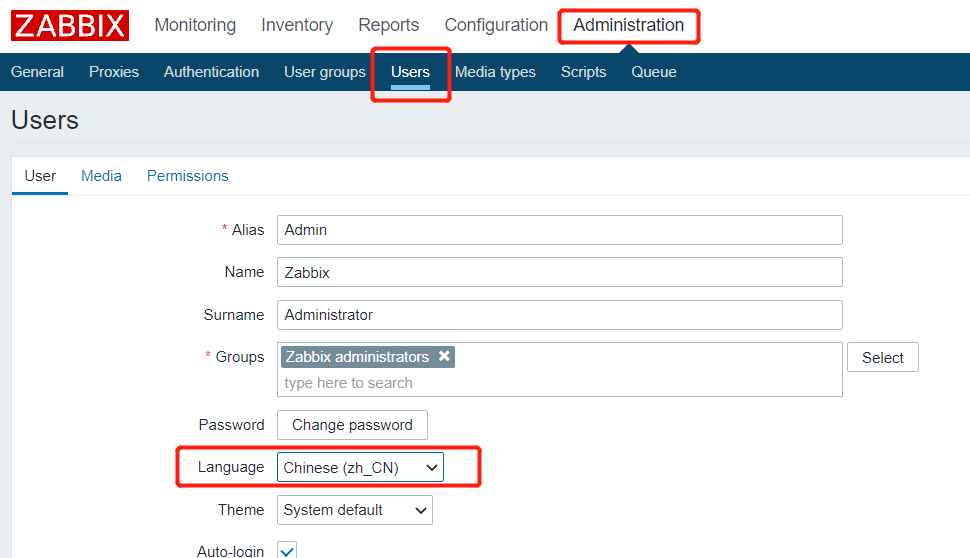Open Queue section
This screenshot has width=970, height=558.
(x=654, y=72)
